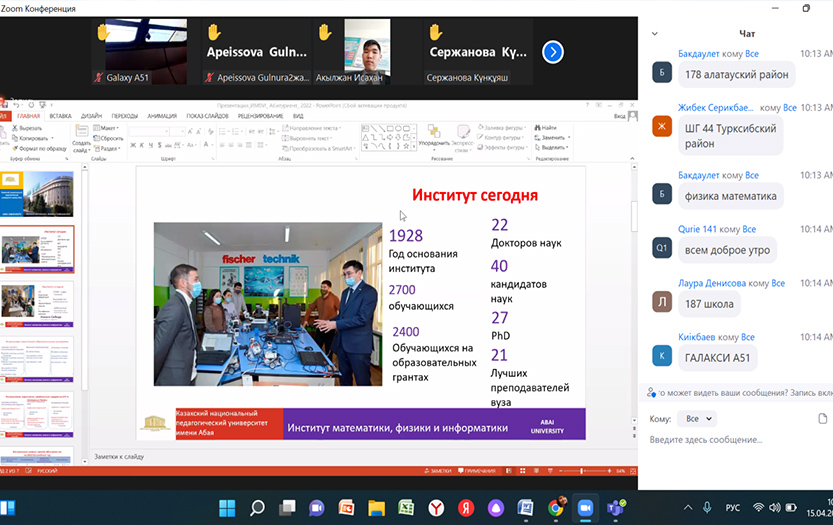This screenshot has height=525, width=833.
Task: Click Упорядочить (Arrange) in the ribbon
Action: [x=437, y=142]
